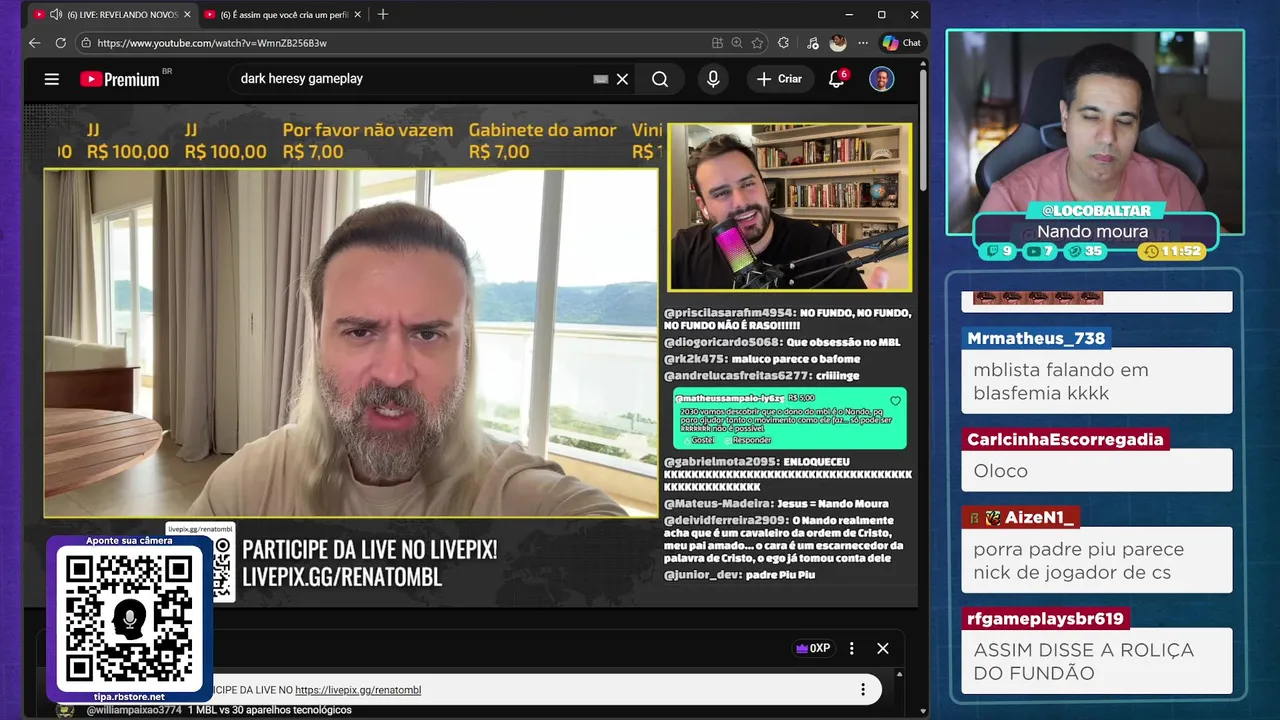Viewport: 1280px width, 720px height.
Task: Click the 11:52 timer badge
Action: pyautogui.click(x=1173, y=251)
